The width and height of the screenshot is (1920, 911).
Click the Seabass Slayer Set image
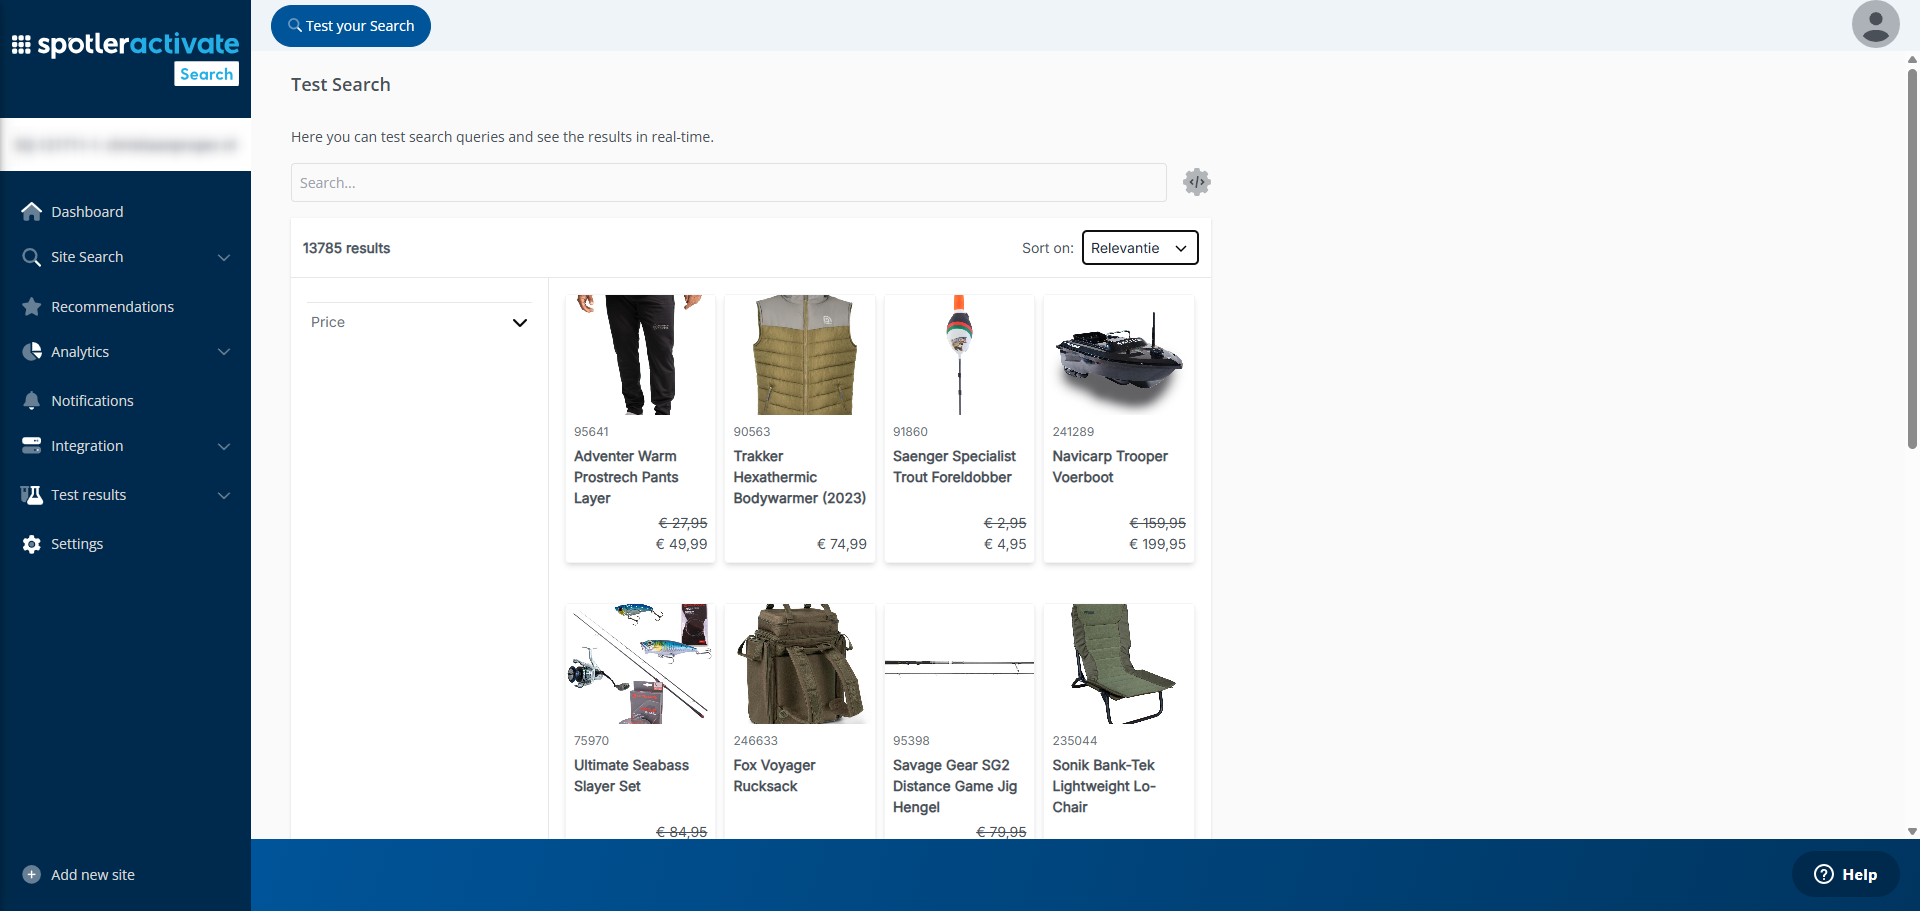pyautogui.click(x=641, y=664)
